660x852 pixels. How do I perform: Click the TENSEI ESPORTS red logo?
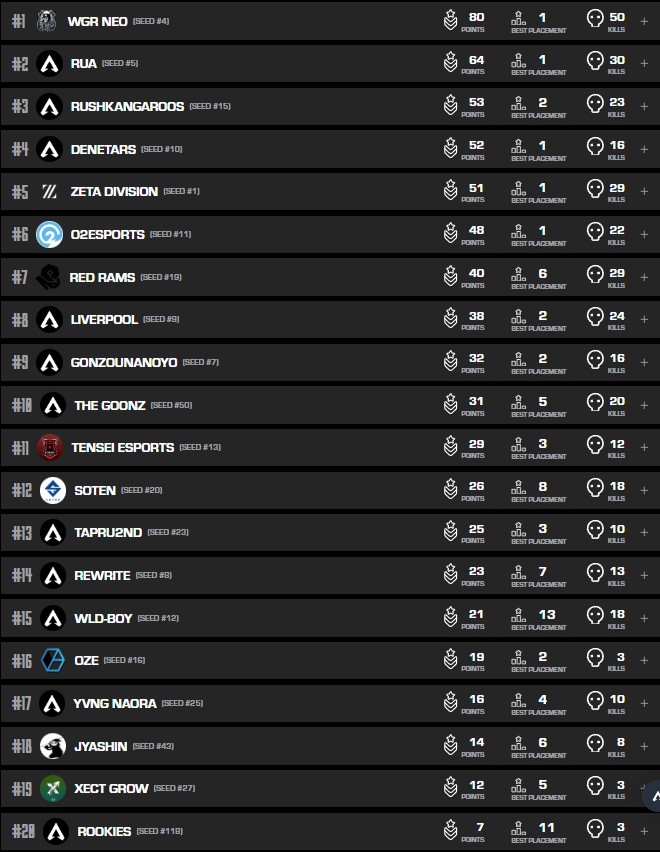(50, 447)
